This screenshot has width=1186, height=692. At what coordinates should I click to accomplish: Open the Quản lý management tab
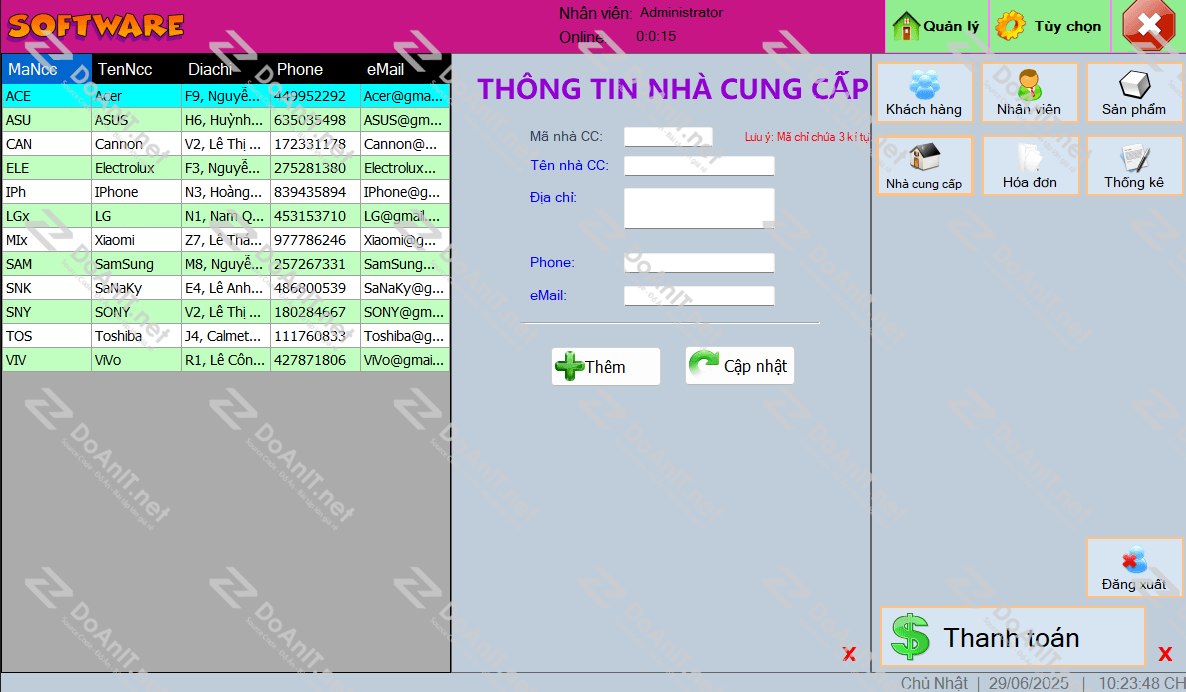[936, 26]
